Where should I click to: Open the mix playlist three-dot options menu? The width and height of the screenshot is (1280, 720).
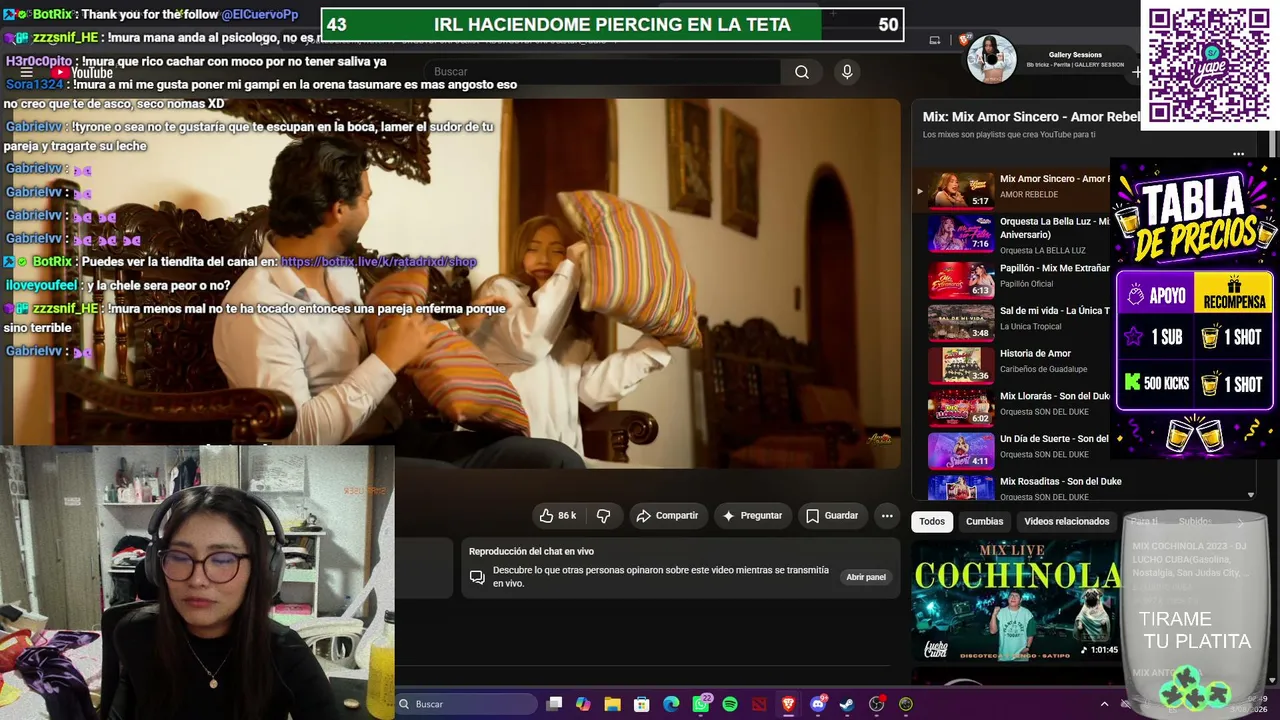click(1238, 154)
